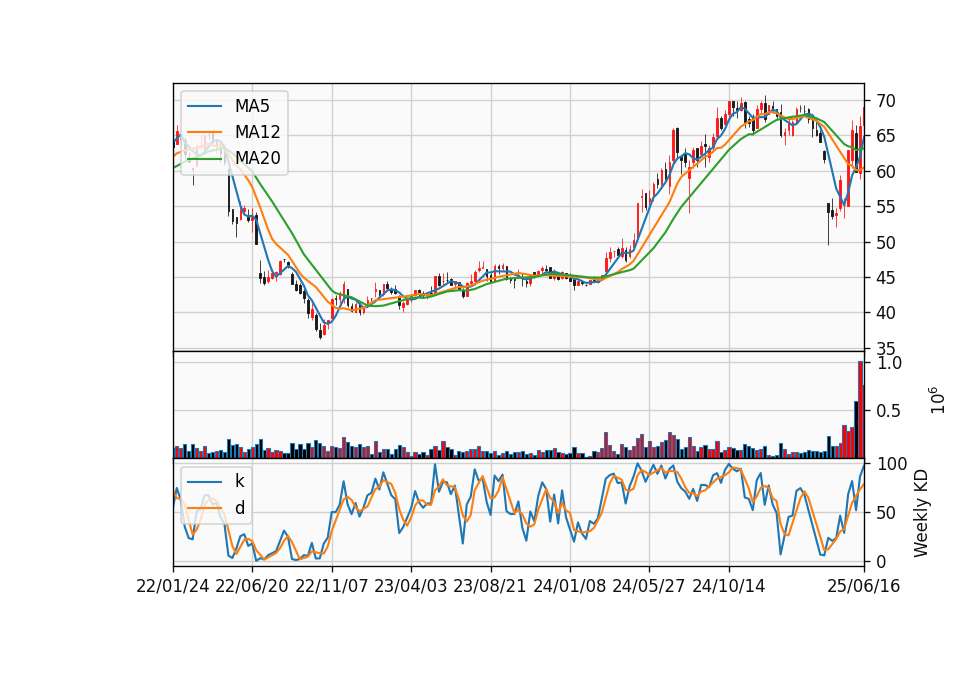Click the price axis value 65
The image size is (960, 690).
(x=885, y=136)
